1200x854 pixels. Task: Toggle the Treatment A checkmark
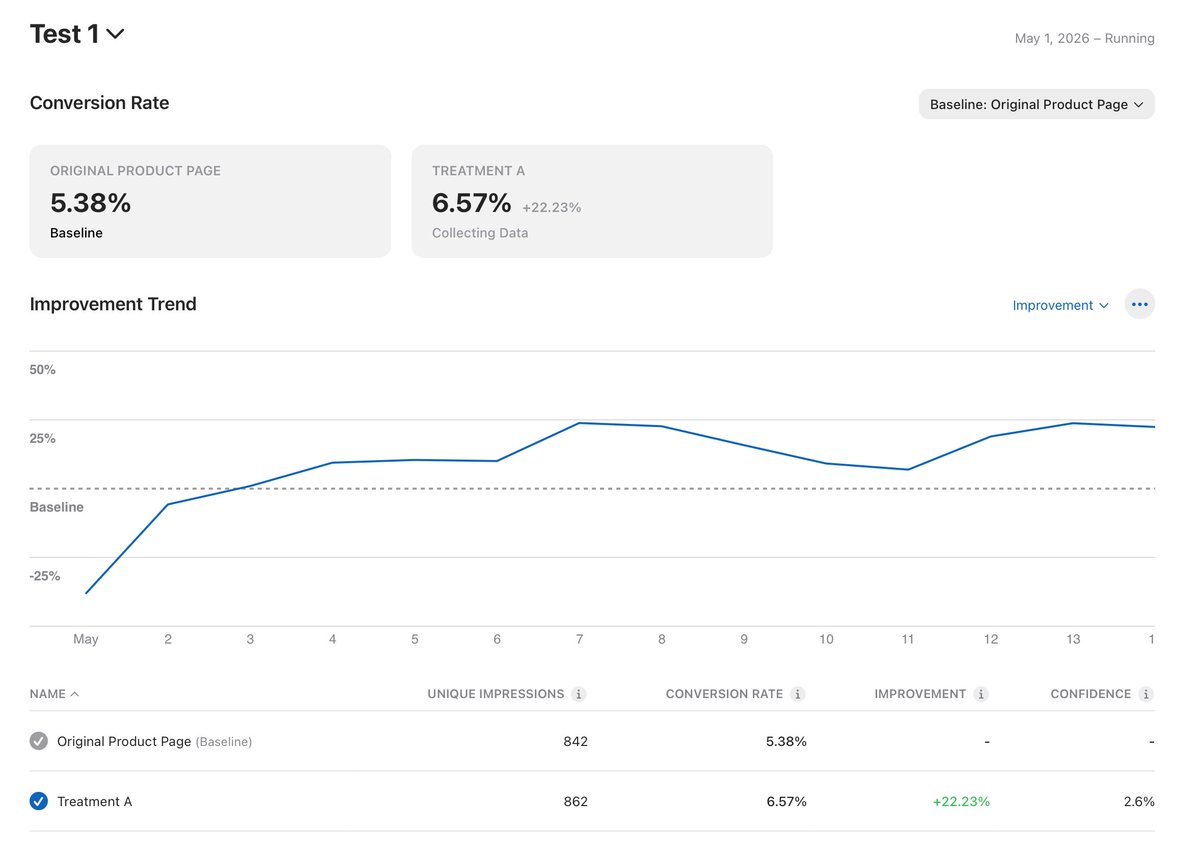[39, 801]
